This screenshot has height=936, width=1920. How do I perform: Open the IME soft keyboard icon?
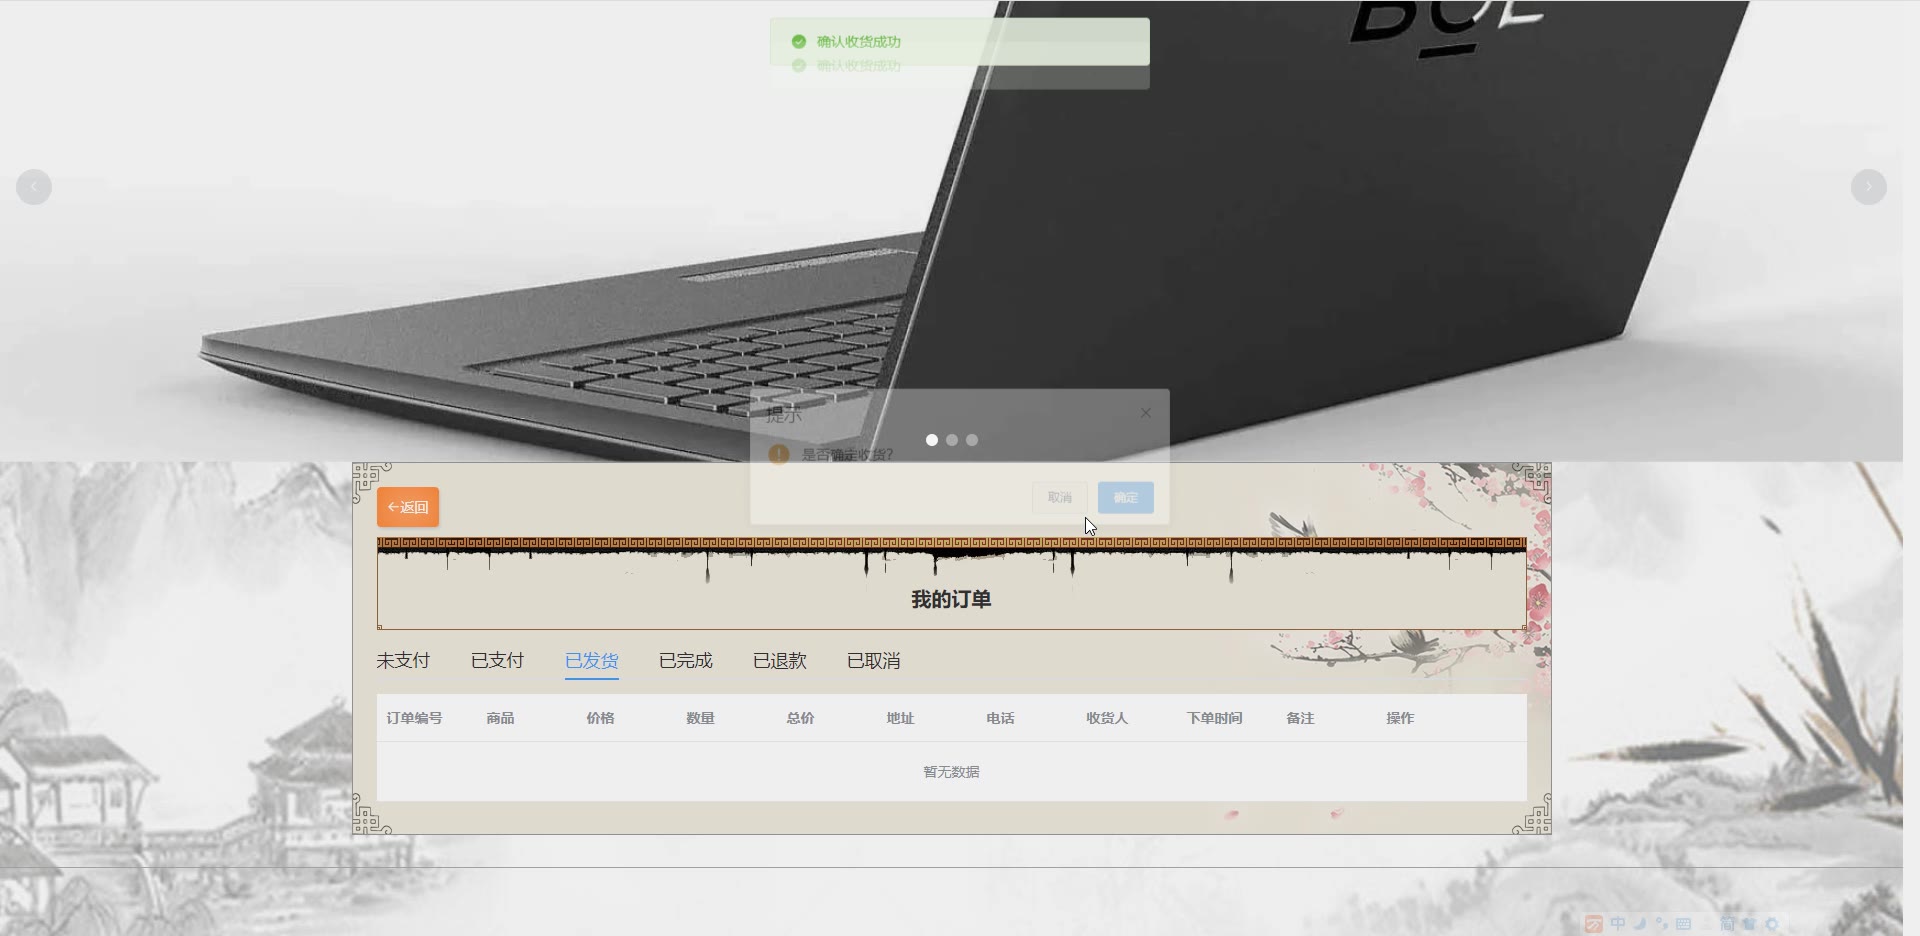[1683, 924]
